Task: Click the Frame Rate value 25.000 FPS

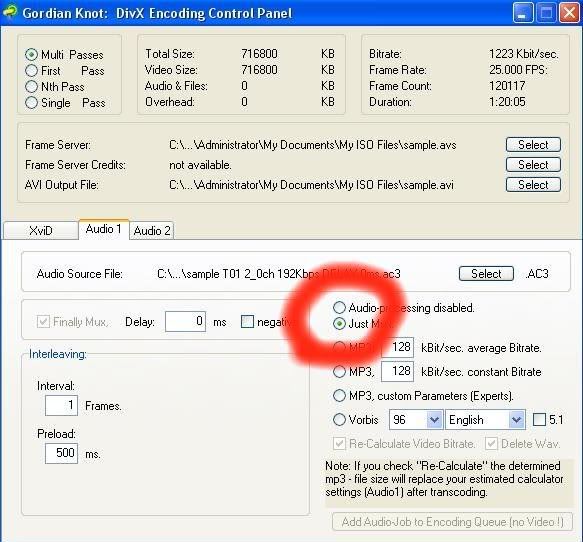Action: tap(518, 70)
